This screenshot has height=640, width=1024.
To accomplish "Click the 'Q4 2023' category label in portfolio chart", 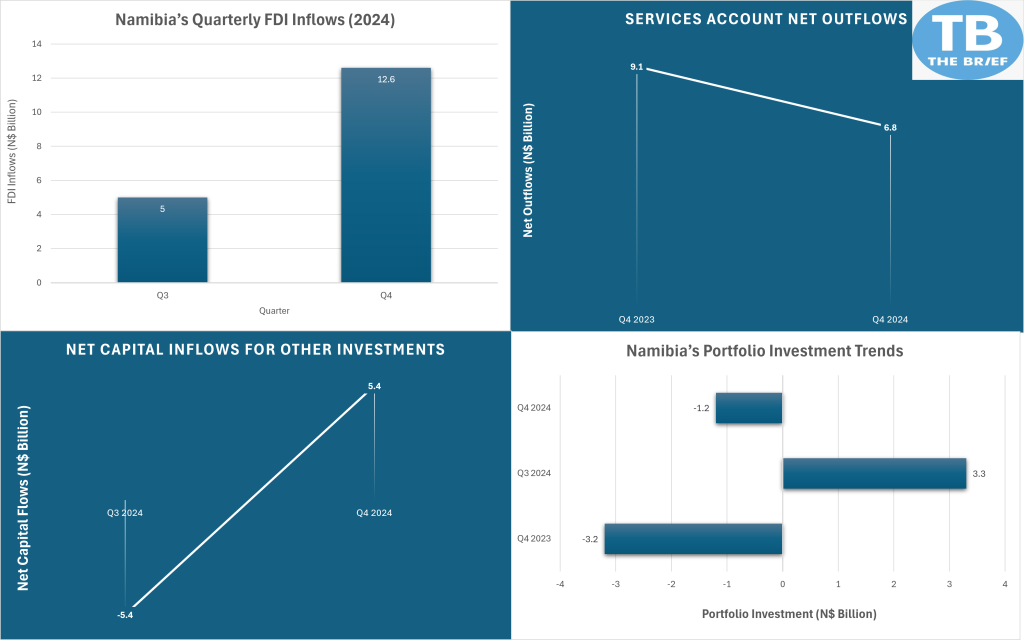I will (x=534, y=538).
